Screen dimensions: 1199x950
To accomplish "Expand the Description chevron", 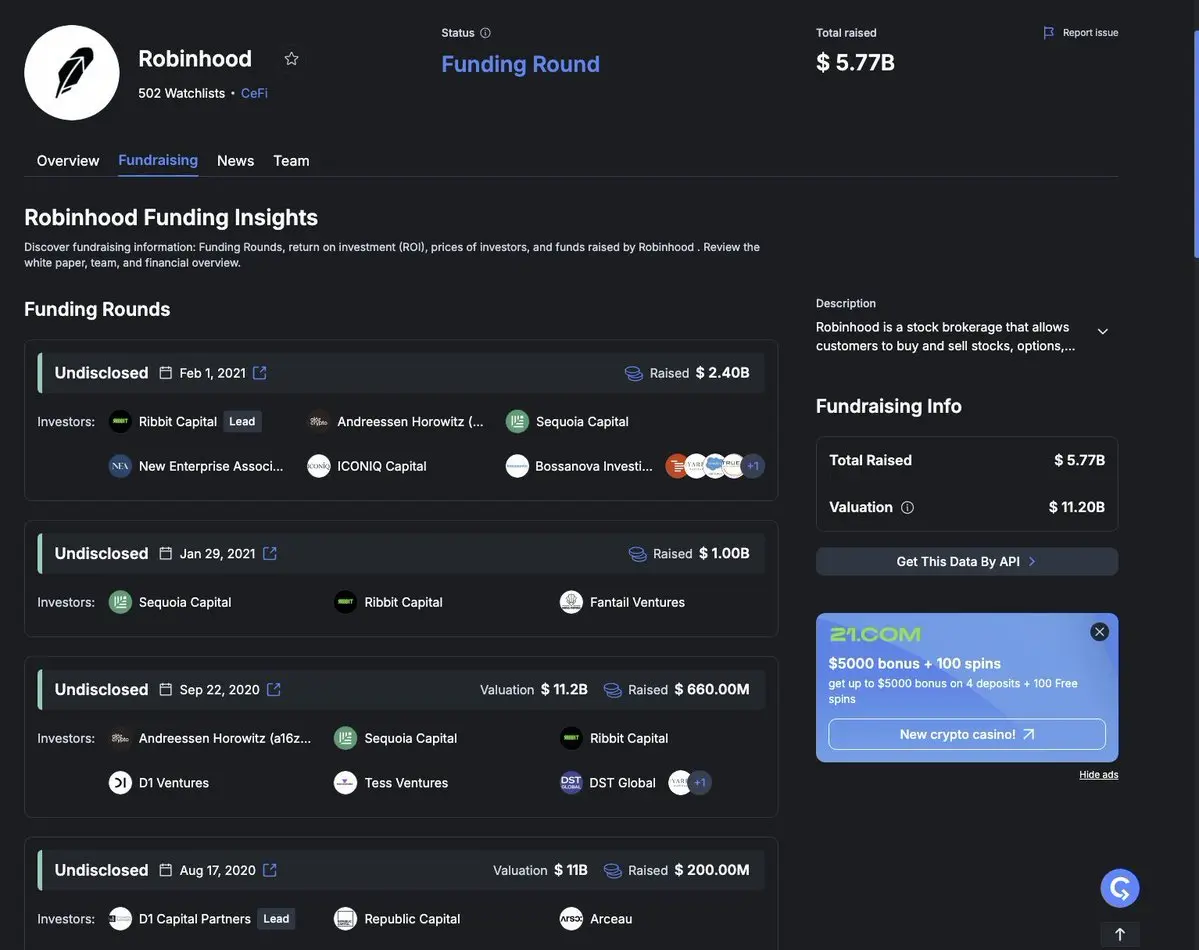I will (x=1103, y=331).
